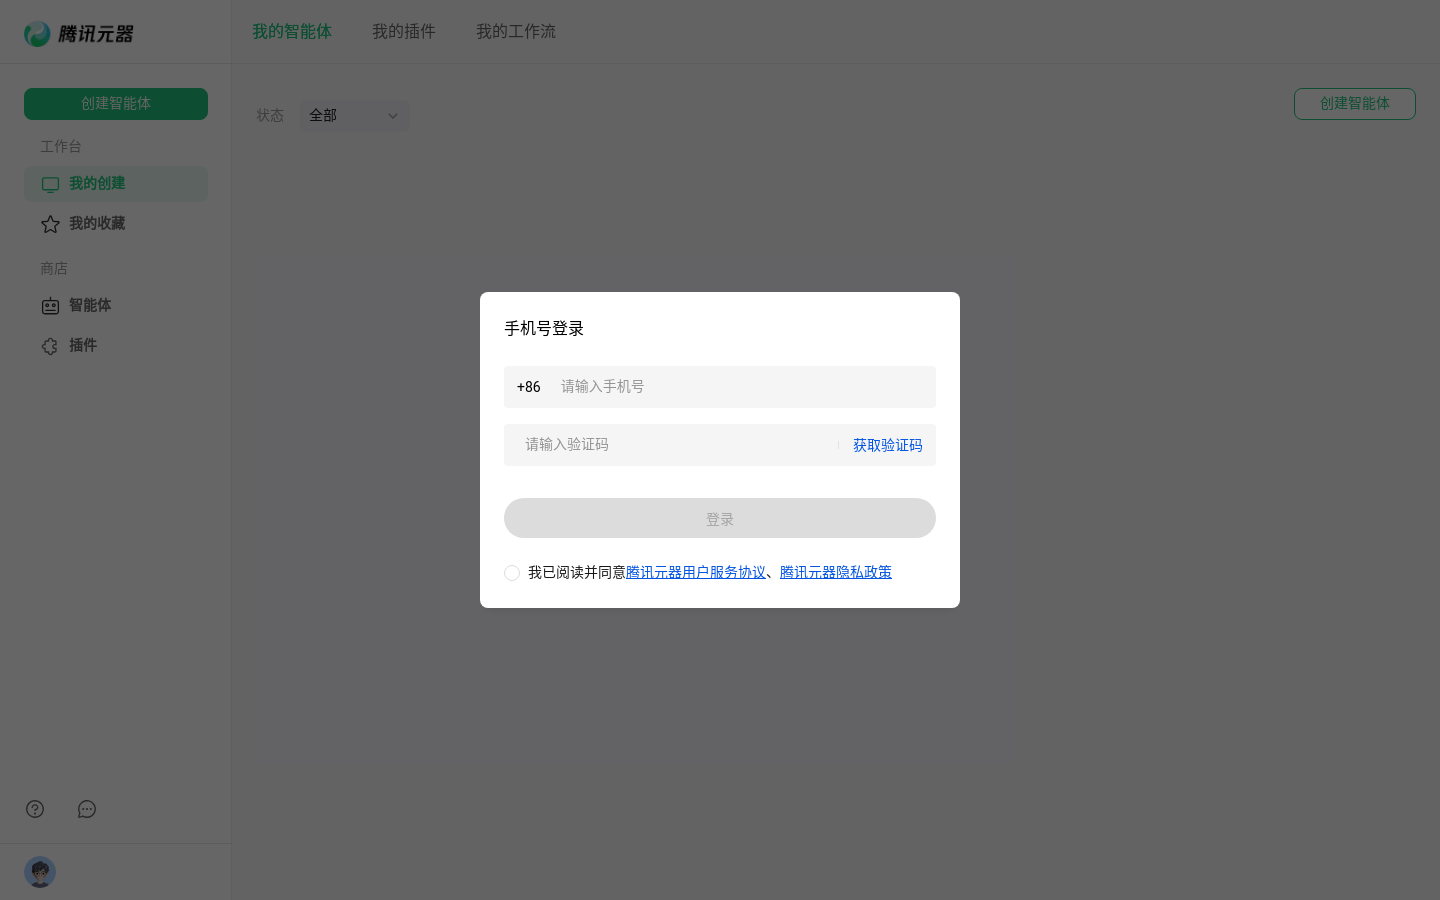Click the 腾讯元器 logo
This screenshot has height=900, width=1440.
pos(79,34)
